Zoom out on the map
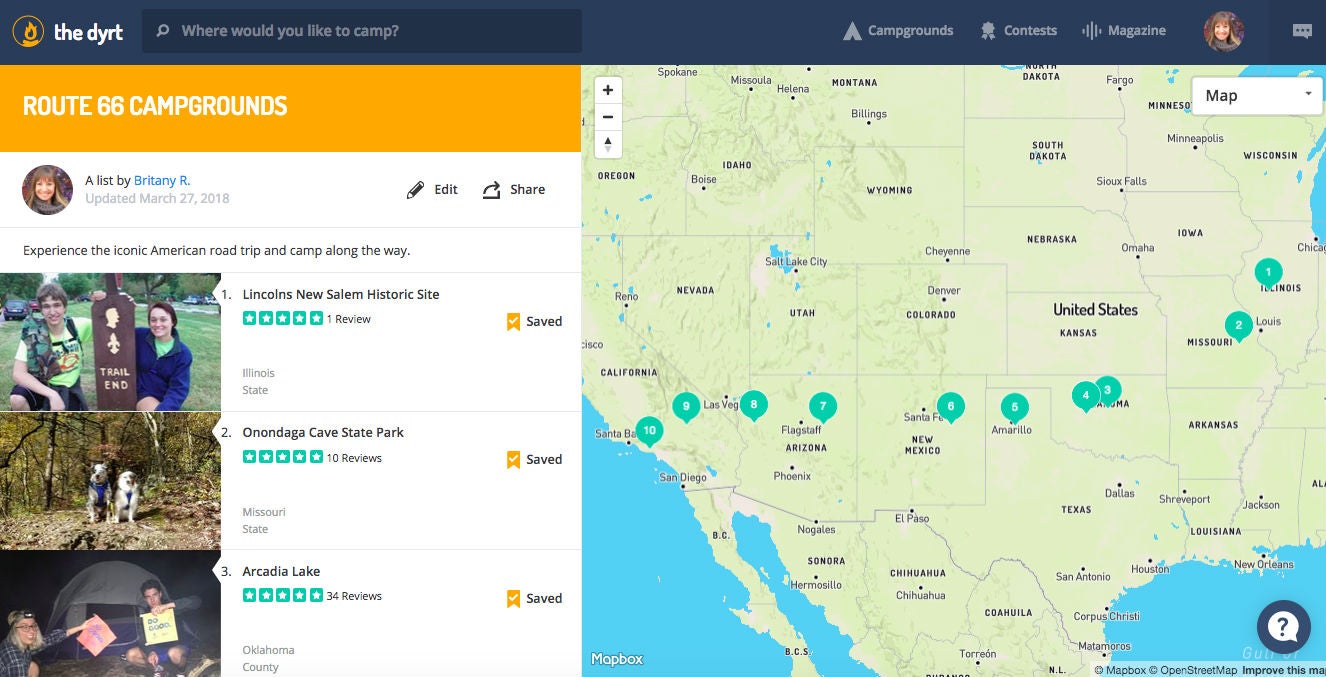Viewport: 1326px width, 677px height. click(x=608, y=117)
